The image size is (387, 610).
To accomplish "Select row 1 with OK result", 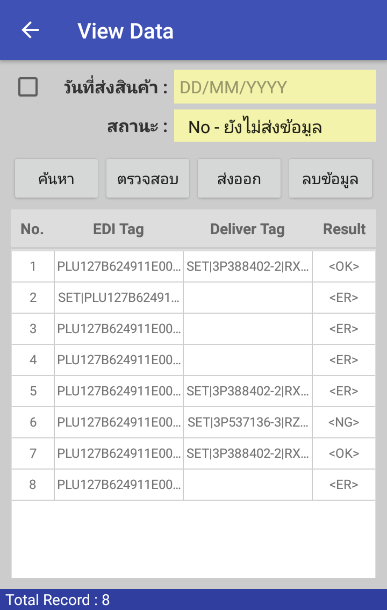I will [x=193, y=266].
